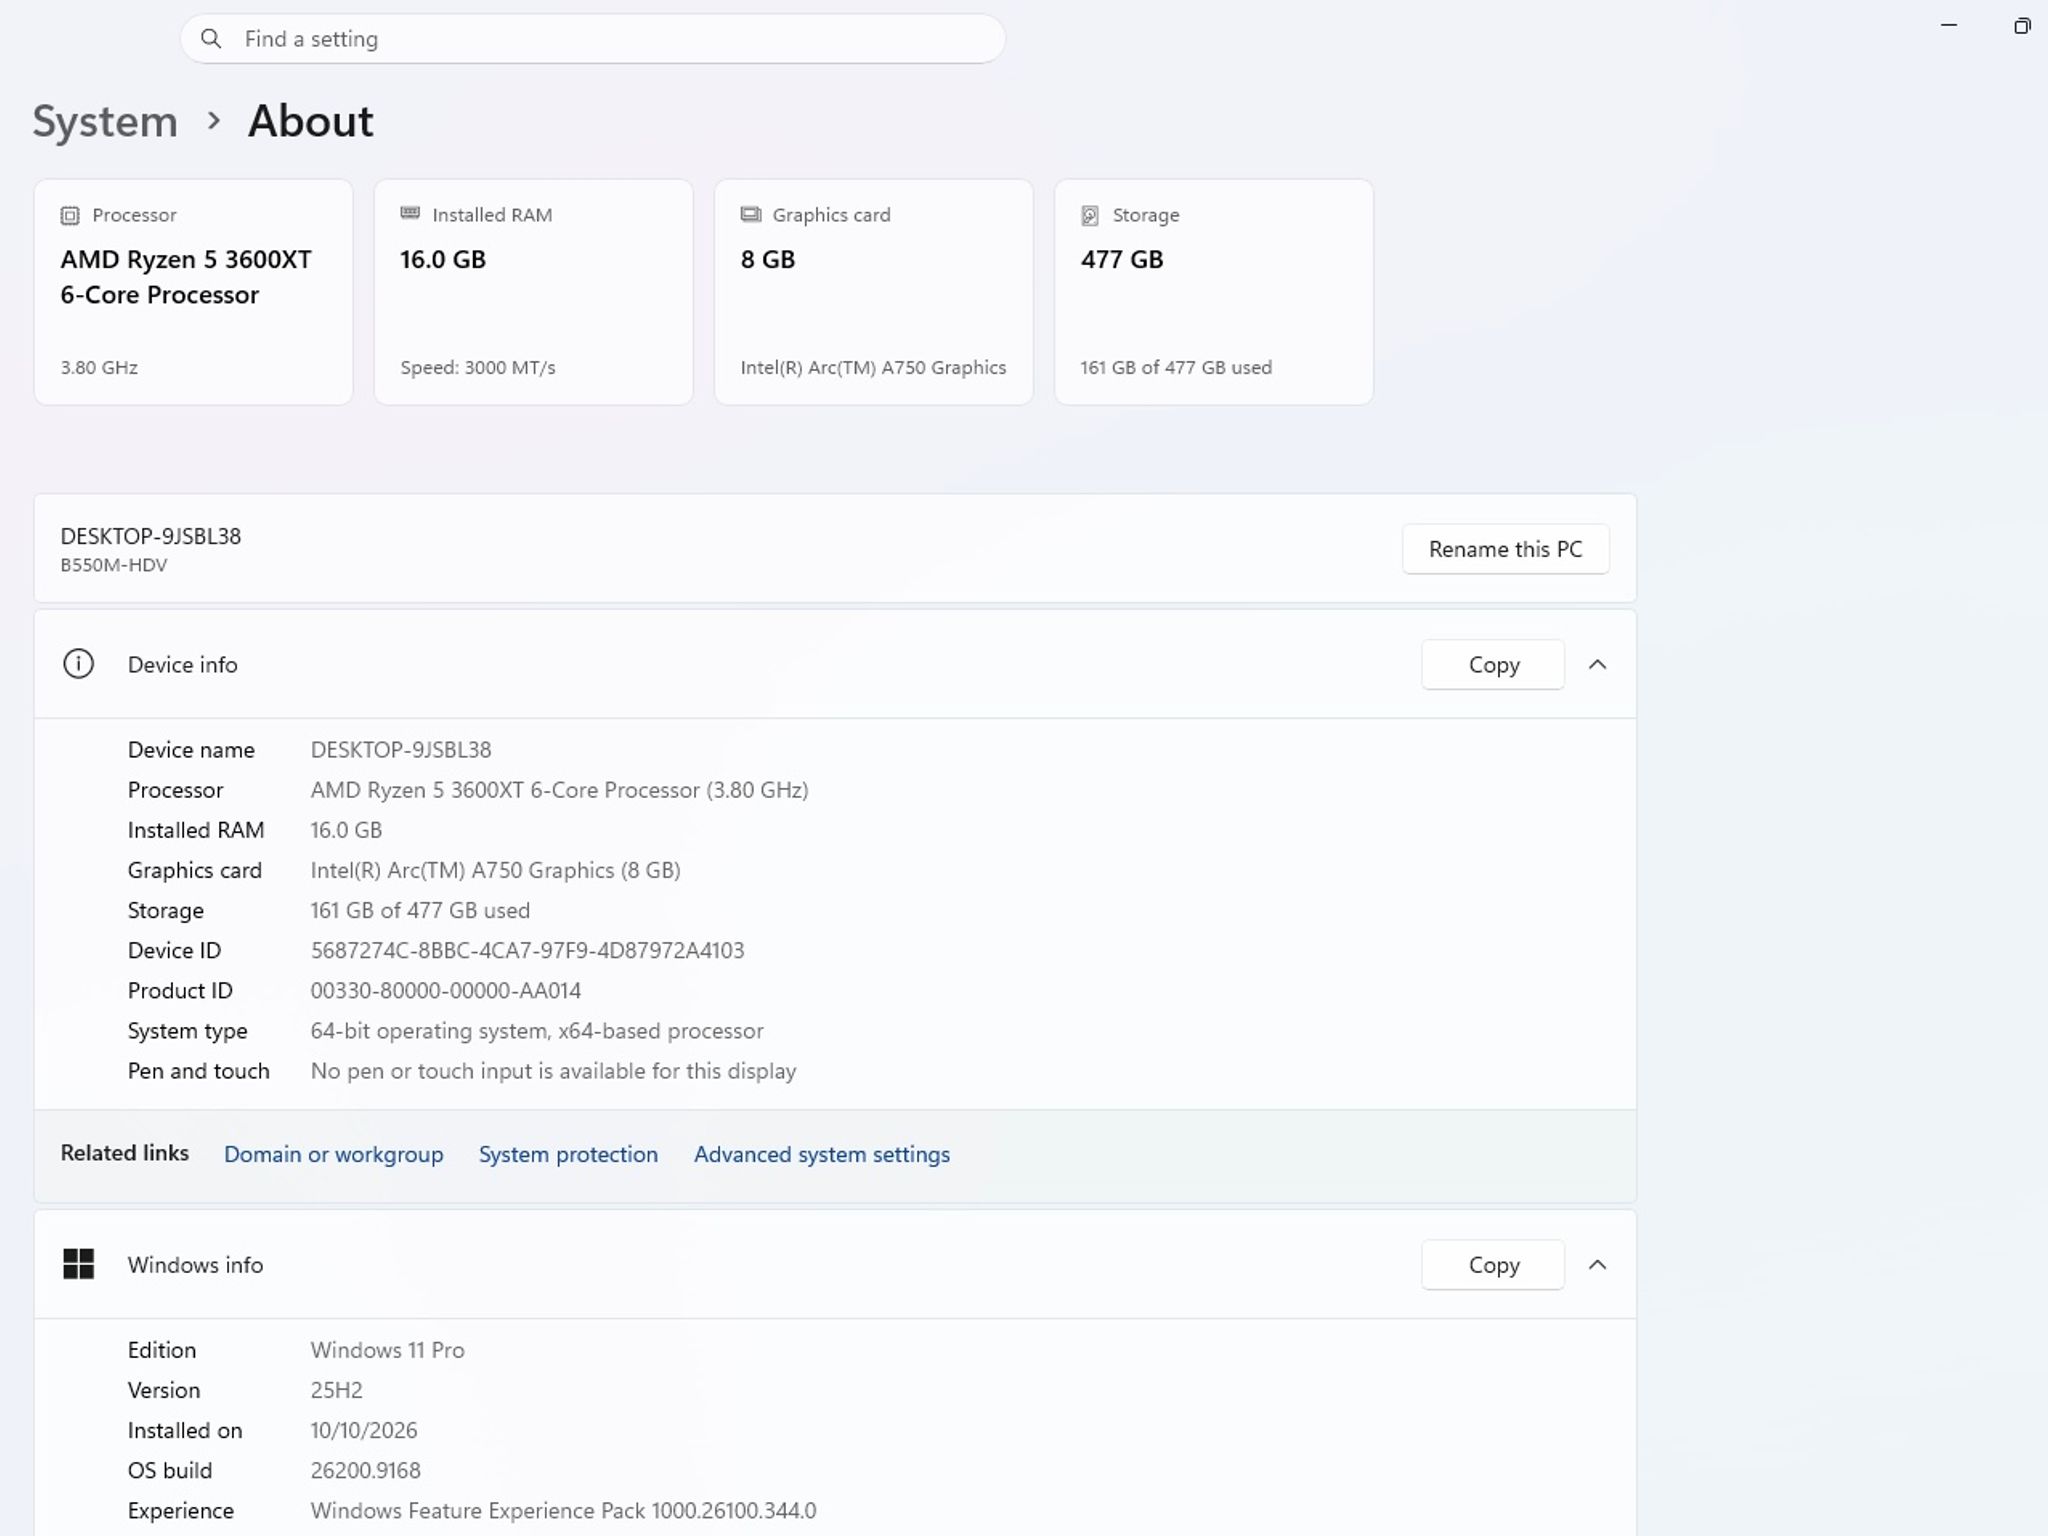Restore down the Settings window
This screenshot has height=1536, width=2048.
2021,25
